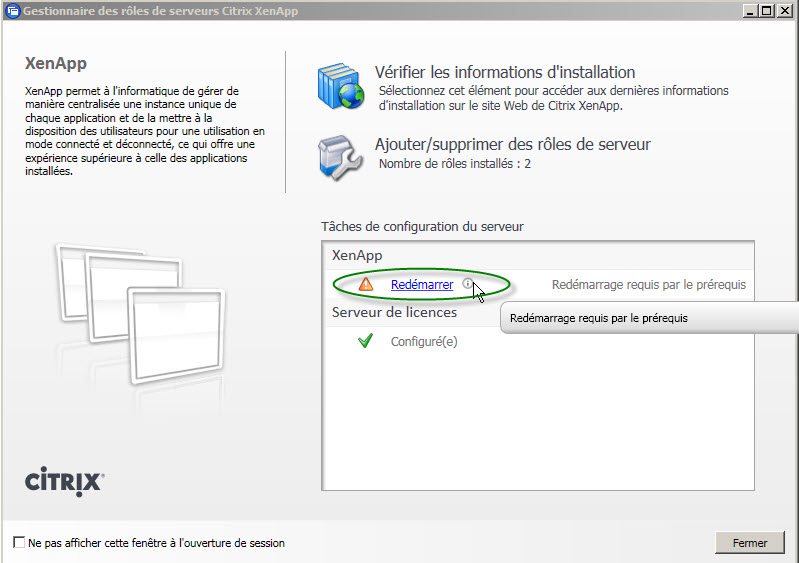Open Vérifier les informations d'installation

pos(505,72)
